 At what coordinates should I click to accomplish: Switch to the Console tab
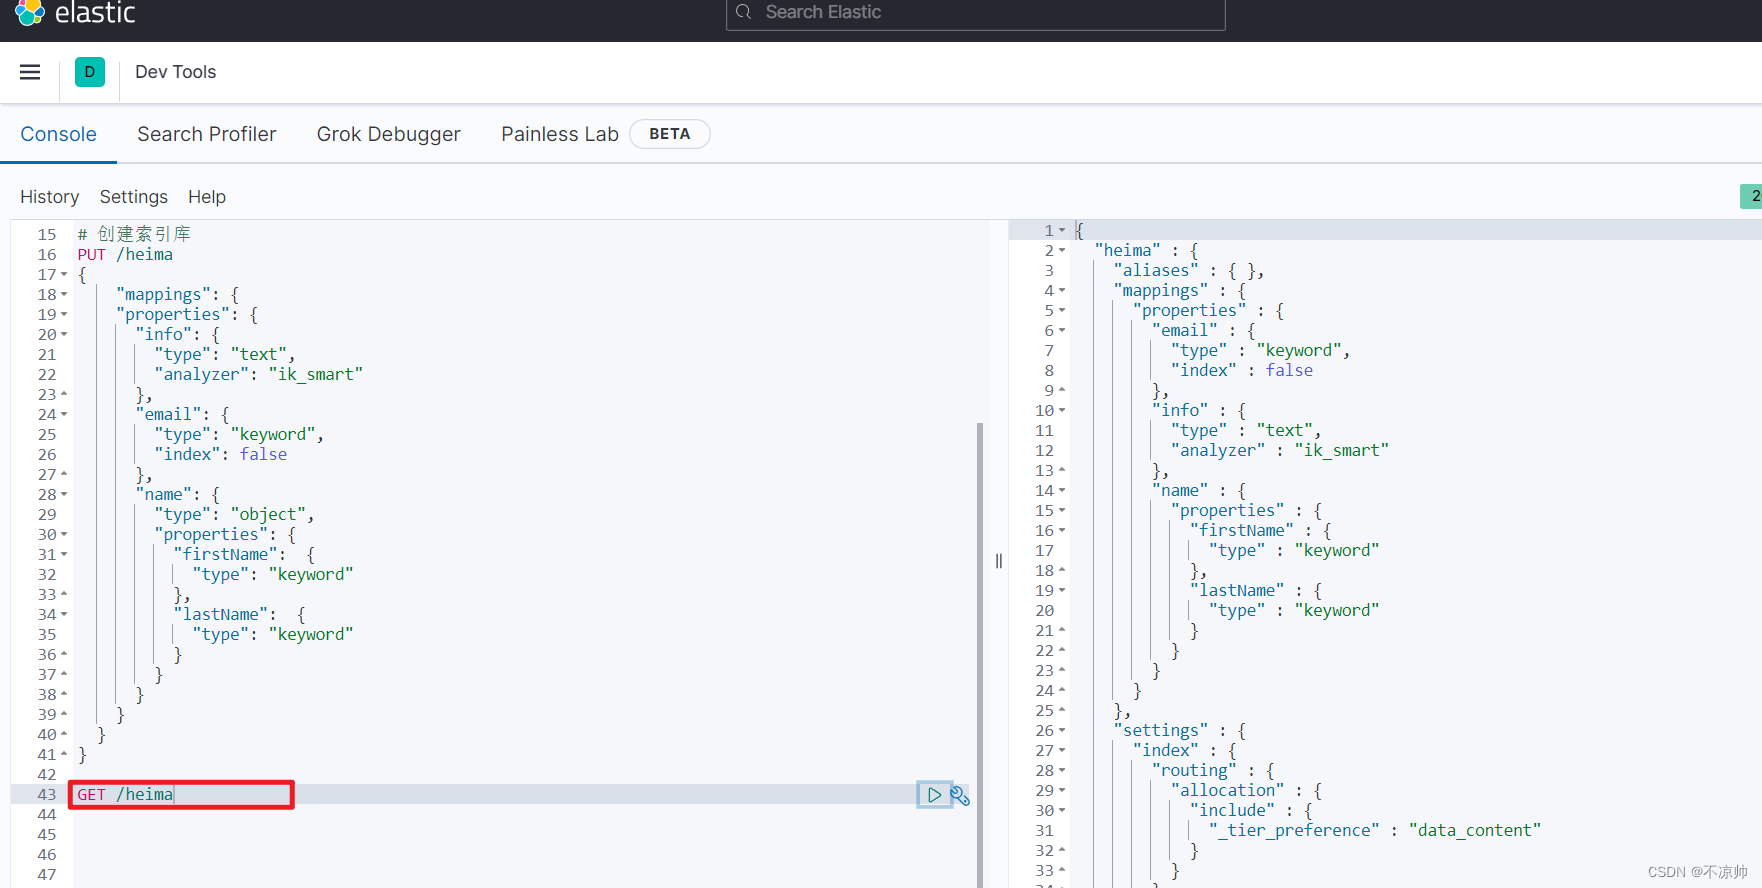(59, 134)
